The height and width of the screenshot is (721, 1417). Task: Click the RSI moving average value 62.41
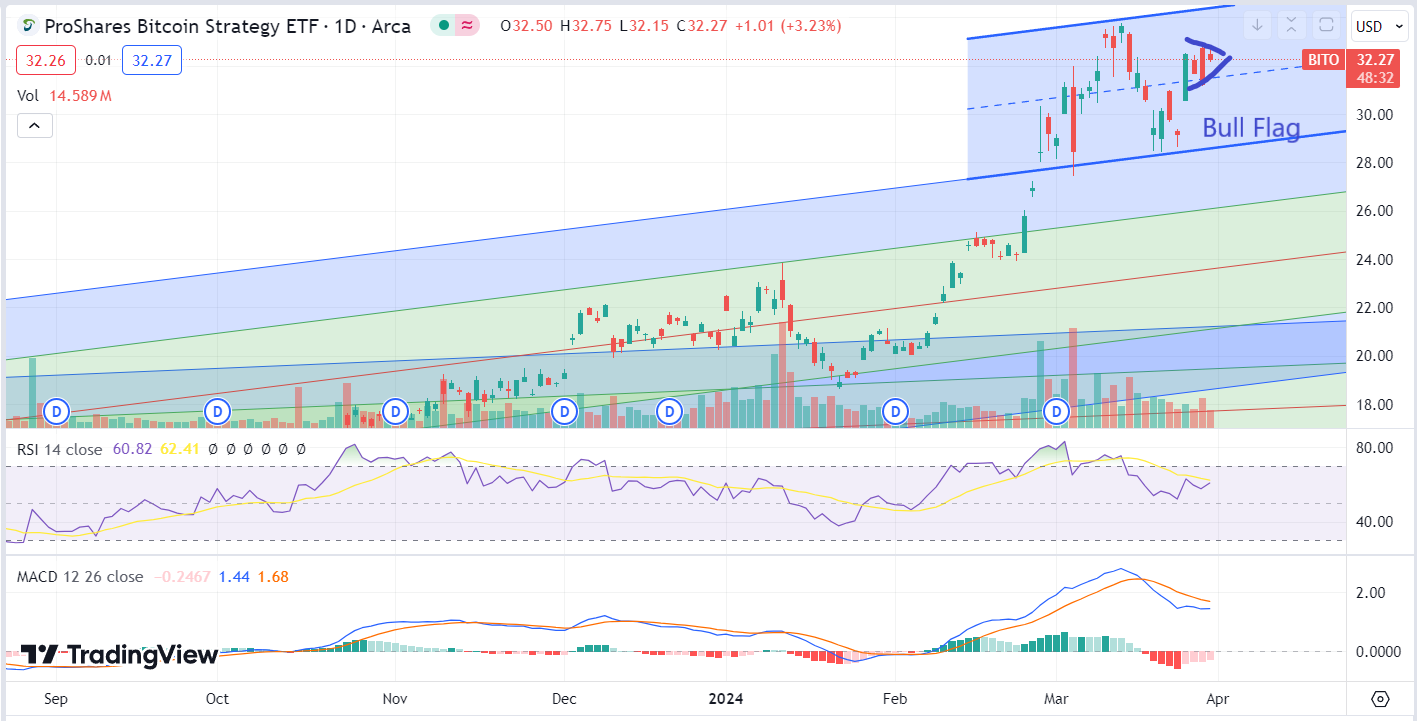click(x=180, y=449)
